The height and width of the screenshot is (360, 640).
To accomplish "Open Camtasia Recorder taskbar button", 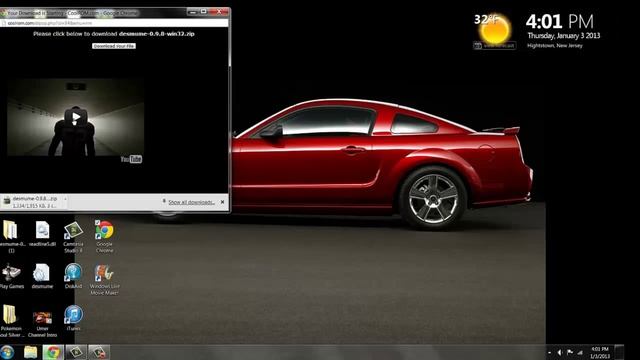I will click(x=99, y=352).
